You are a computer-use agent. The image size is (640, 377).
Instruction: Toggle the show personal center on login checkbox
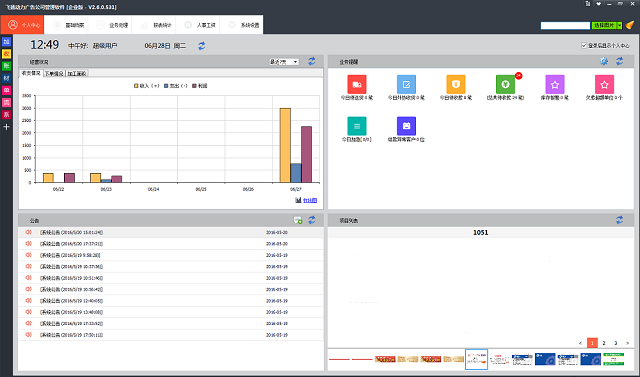click(584, 45)
